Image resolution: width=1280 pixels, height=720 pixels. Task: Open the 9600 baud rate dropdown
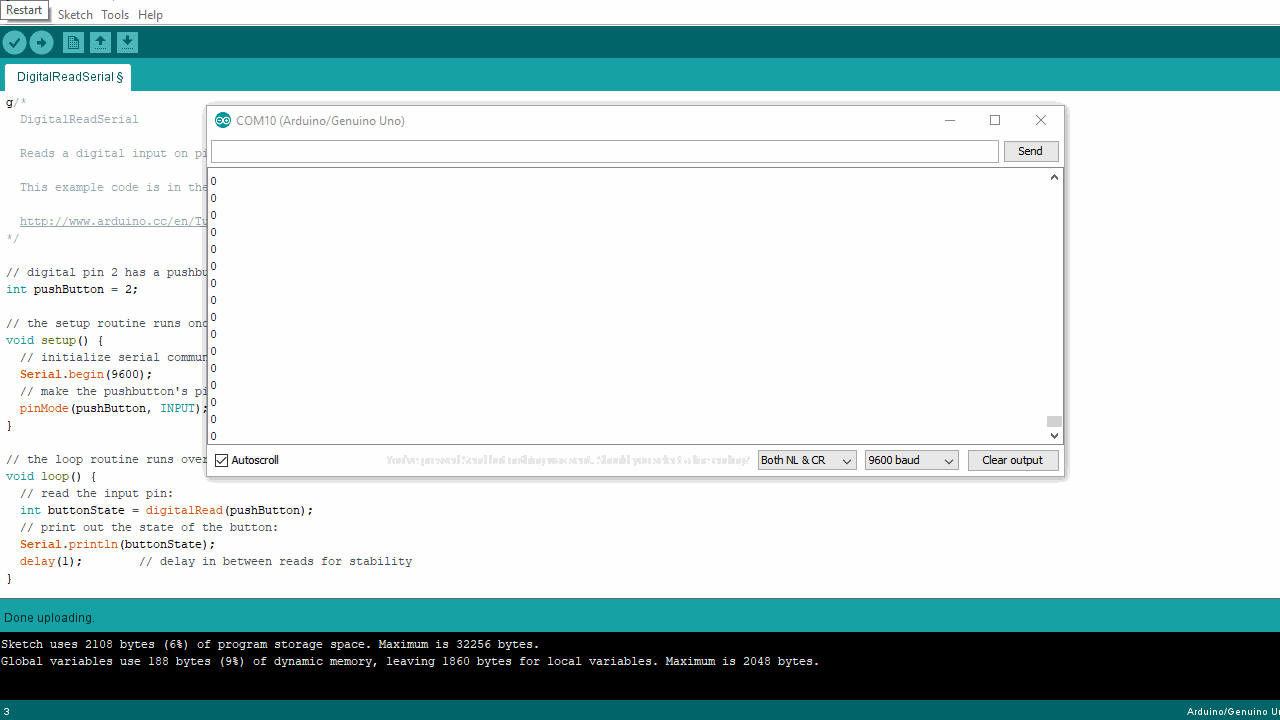point(912,461)
